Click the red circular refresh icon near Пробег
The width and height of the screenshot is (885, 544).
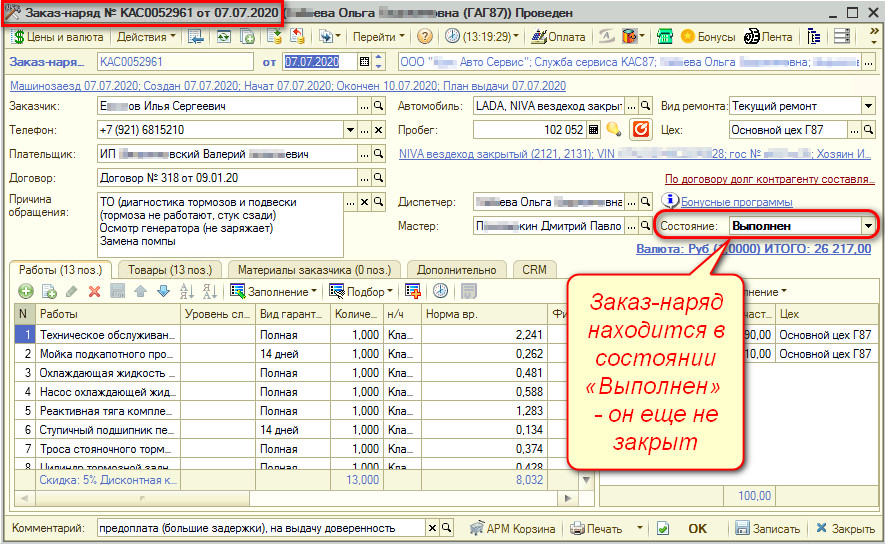[x=641, y=130]
